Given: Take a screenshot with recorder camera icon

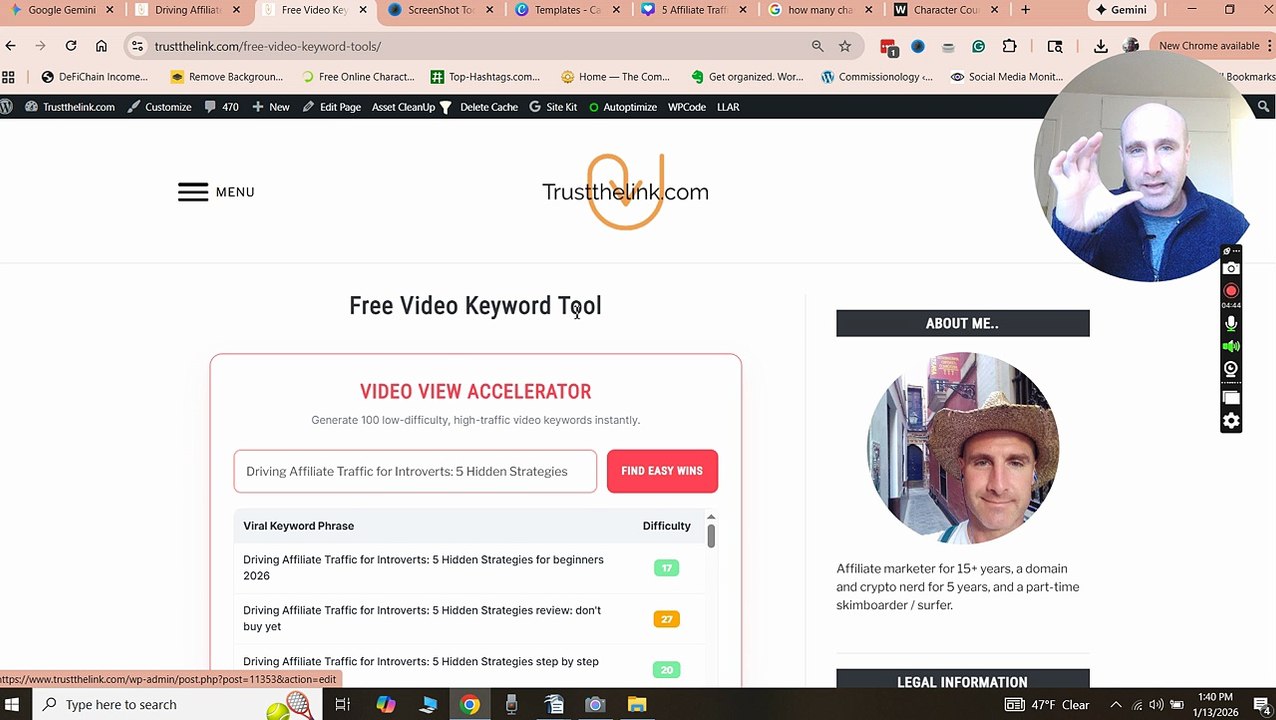Looking at the screenshot, I should pyautogui.click(x=1231, y=268).
